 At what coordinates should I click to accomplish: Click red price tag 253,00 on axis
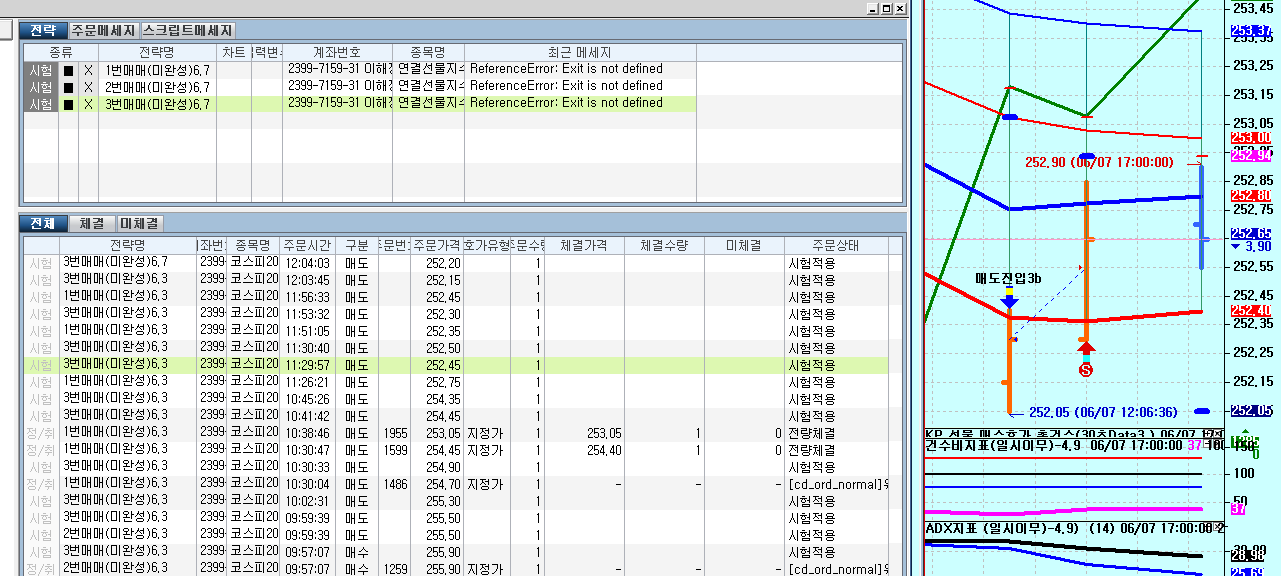click(1250, 138)
